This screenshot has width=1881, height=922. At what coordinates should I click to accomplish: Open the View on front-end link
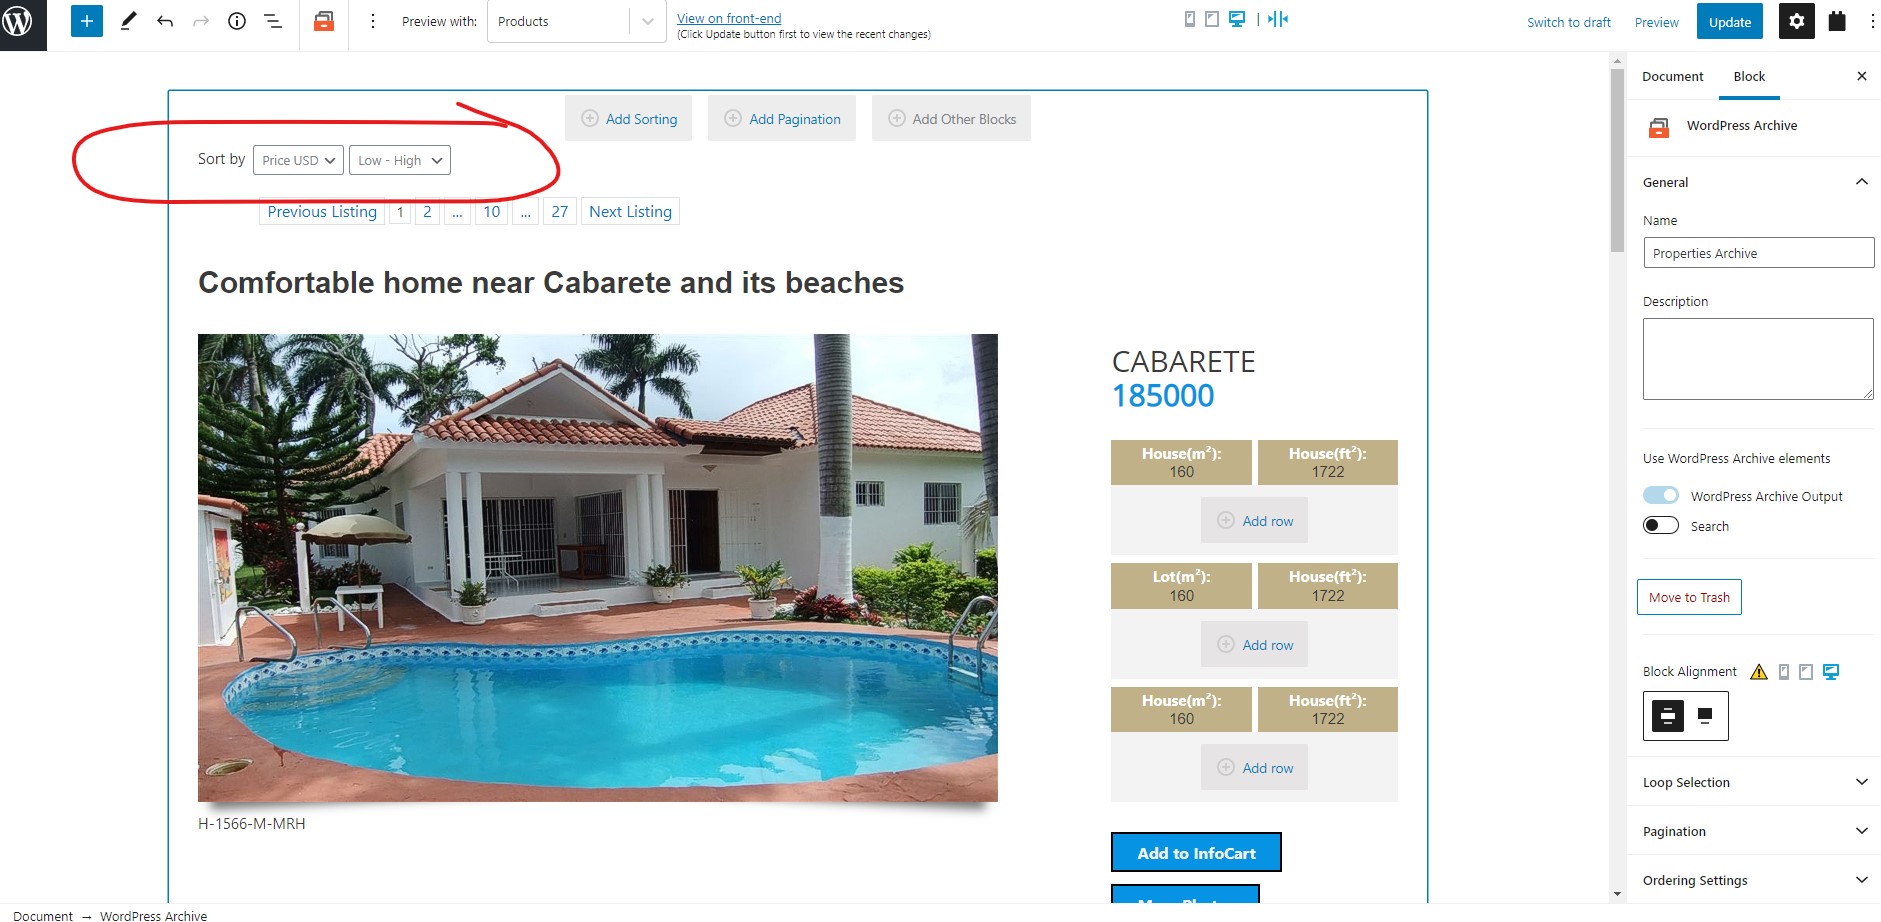click(729, 18)
